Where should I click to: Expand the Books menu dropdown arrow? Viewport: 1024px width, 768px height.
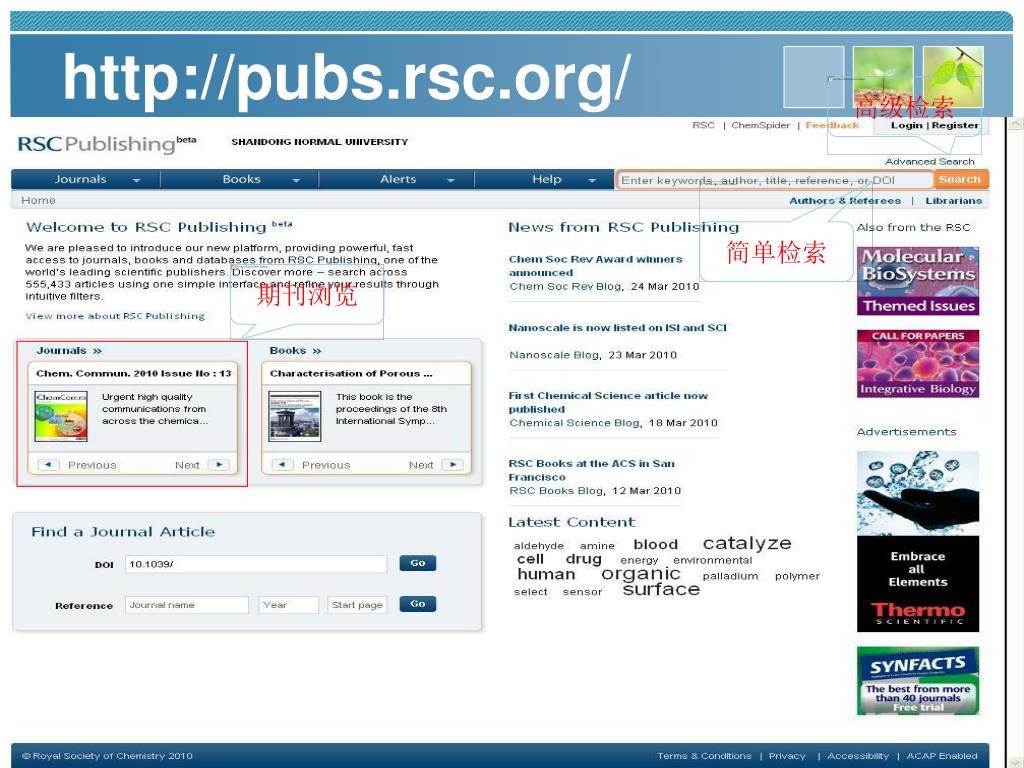pyautogui.click(x=296, y=180)
